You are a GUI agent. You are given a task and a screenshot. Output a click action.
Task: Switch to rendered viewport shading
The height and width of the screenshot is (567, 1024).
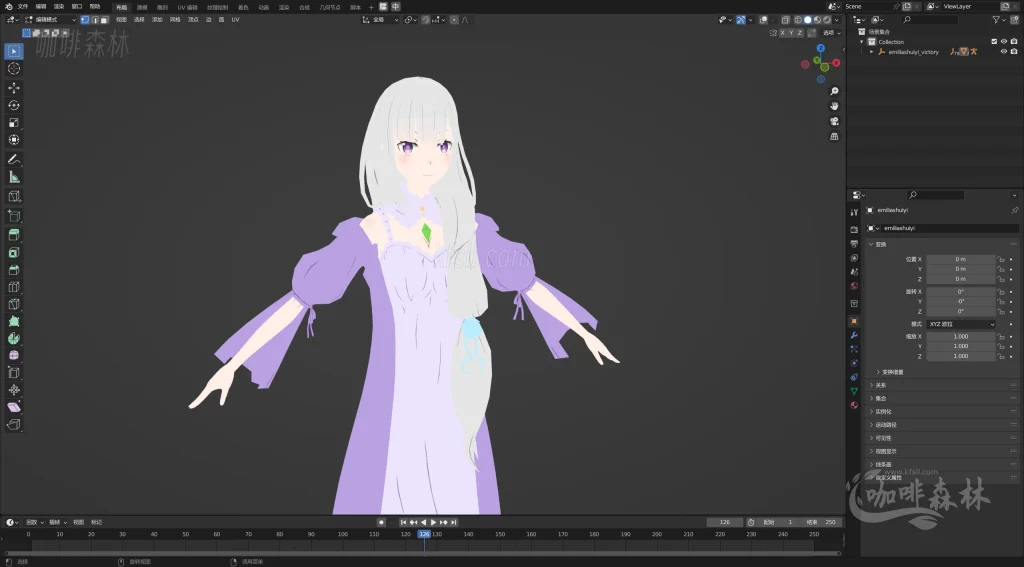tap(827, 20)
